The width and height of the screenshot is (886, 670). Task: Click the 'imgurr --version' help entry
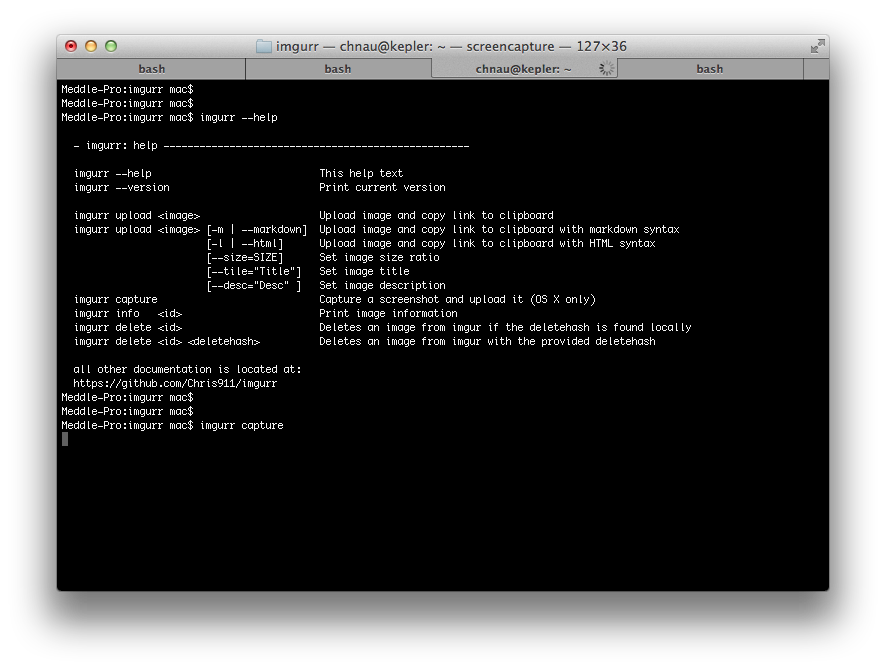pos(121,188)
